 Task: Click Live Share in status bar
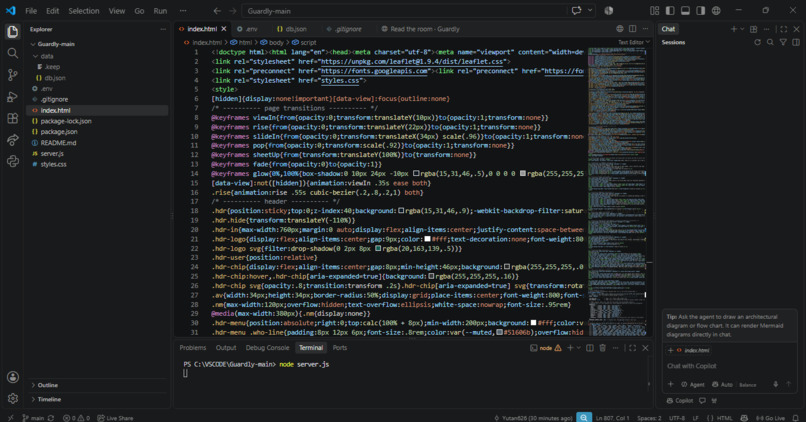(115, 418)
